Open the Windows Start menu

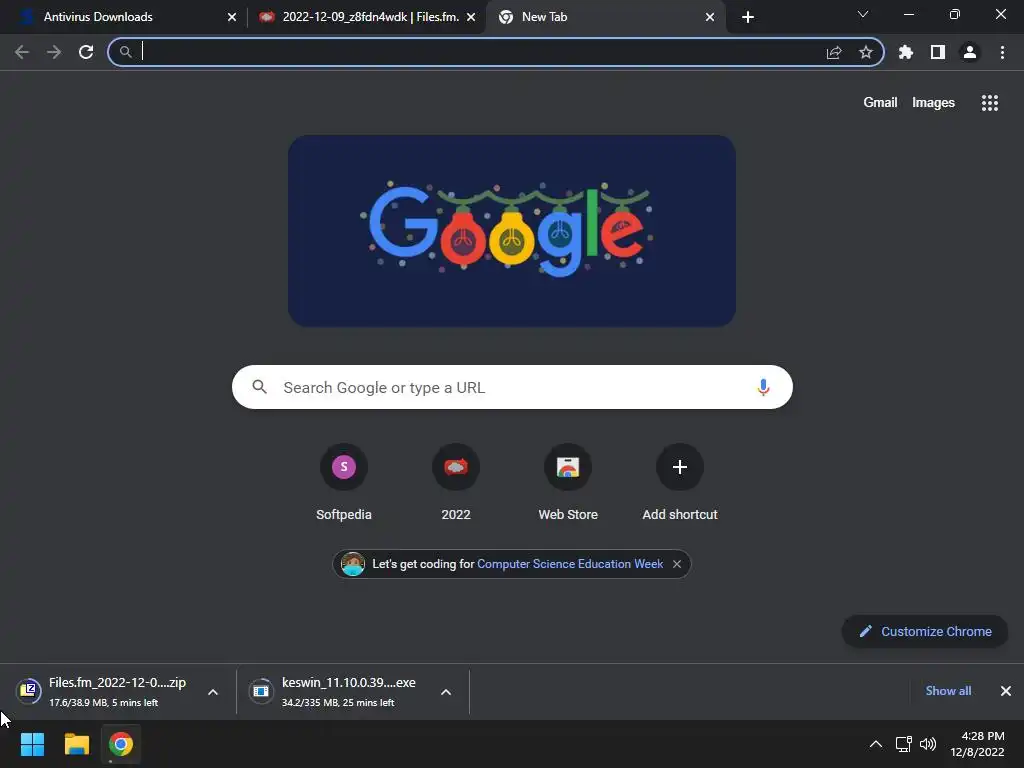[x=32, y=744]
